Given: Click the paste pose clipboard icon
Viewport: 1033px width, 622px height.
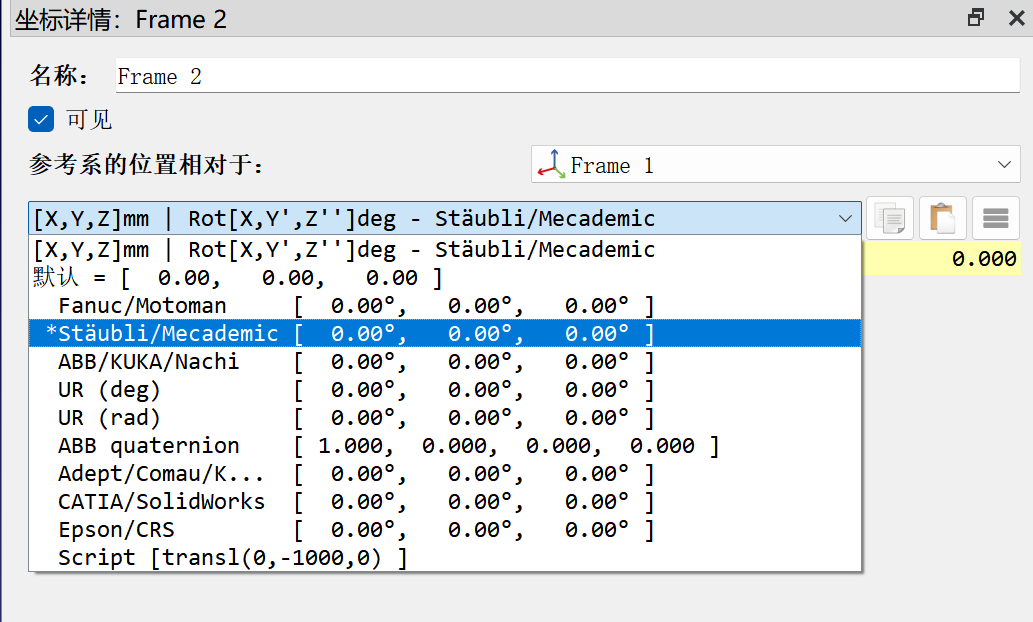Looking at the screenshot, I should pyautogui.click(x=942, y=218).
